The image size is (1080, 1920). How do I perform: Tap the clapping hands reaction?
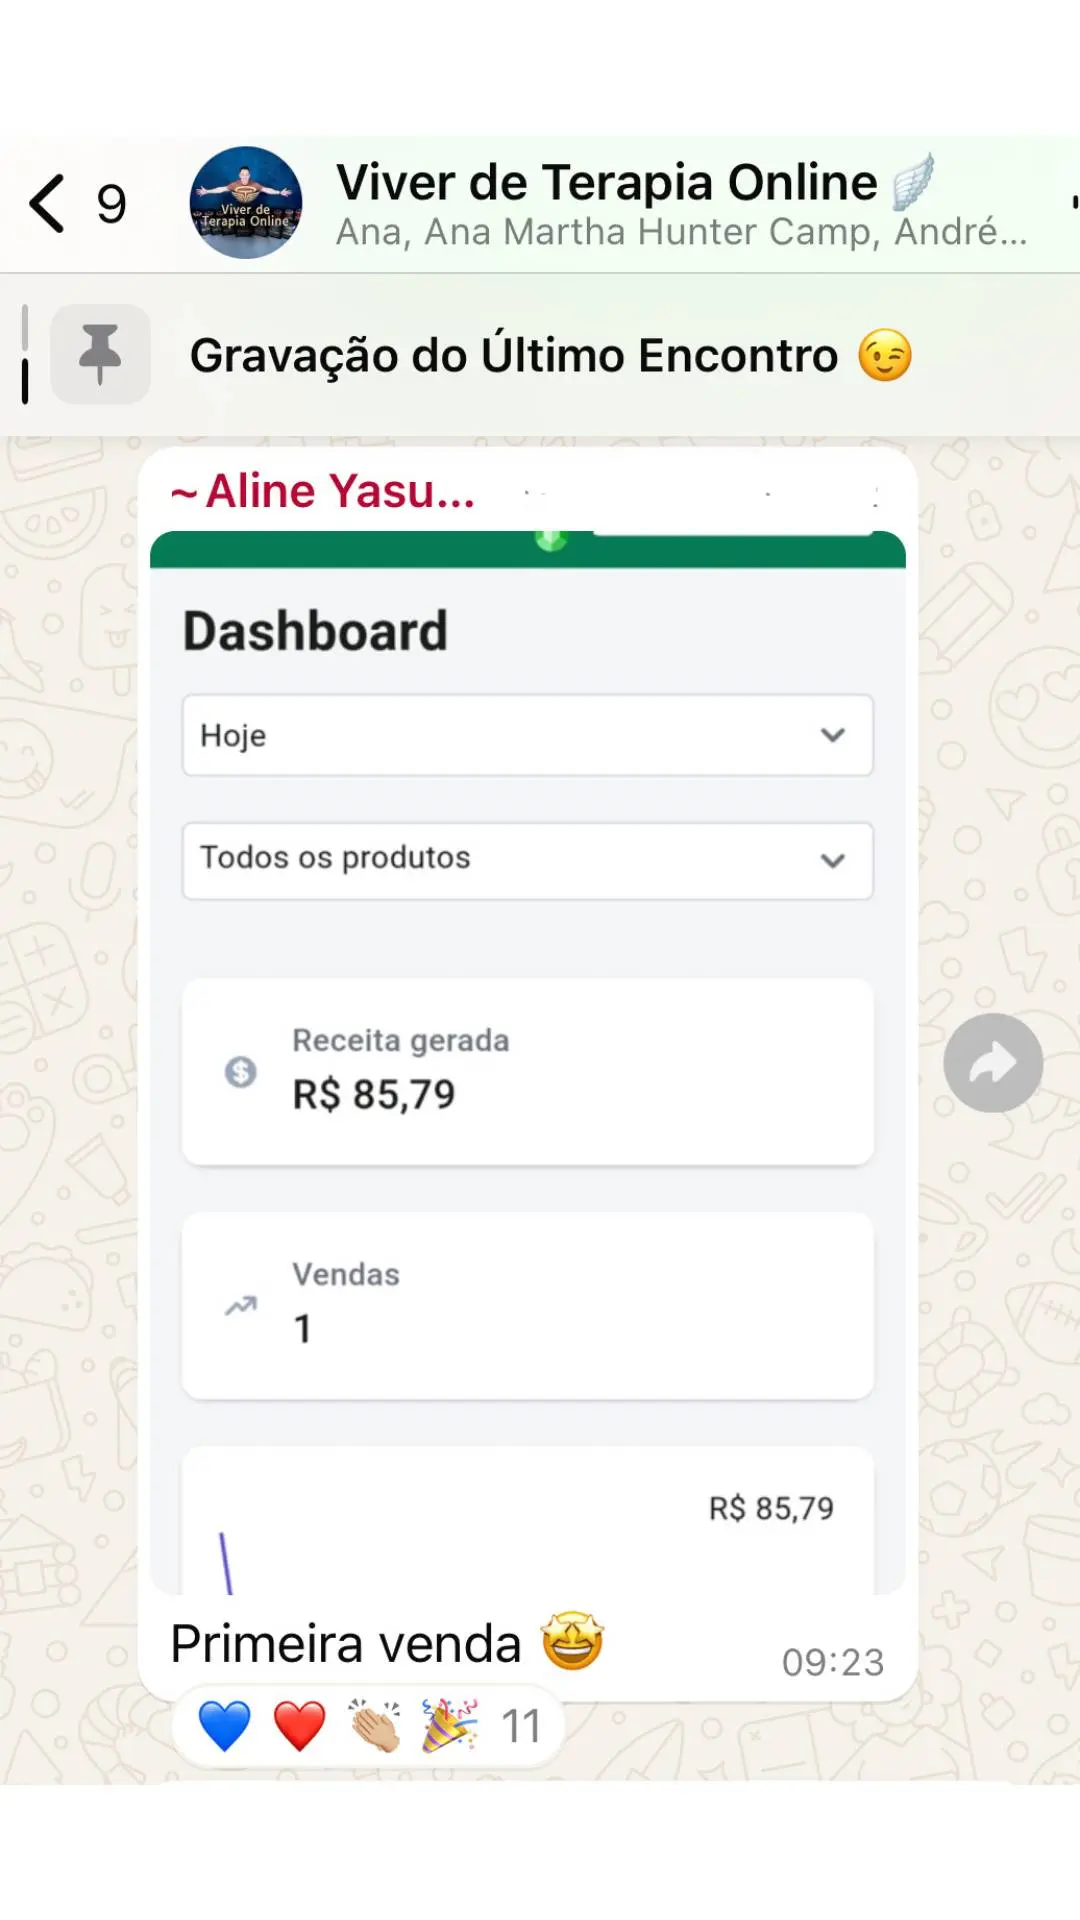[375, 1726]
